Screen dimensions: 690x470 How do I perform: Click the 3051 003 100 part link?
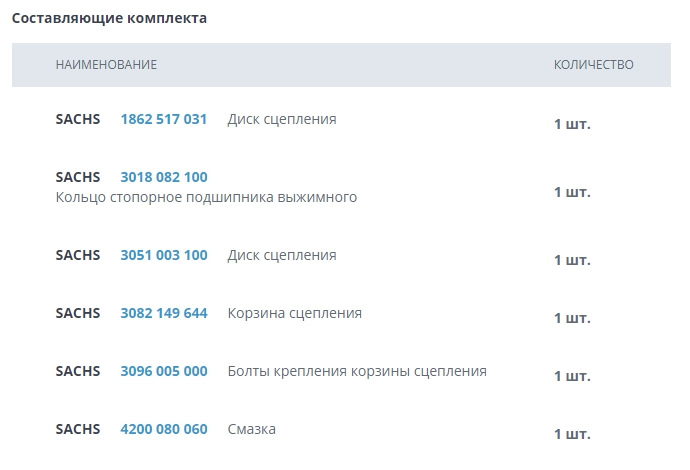click(164, 255)
